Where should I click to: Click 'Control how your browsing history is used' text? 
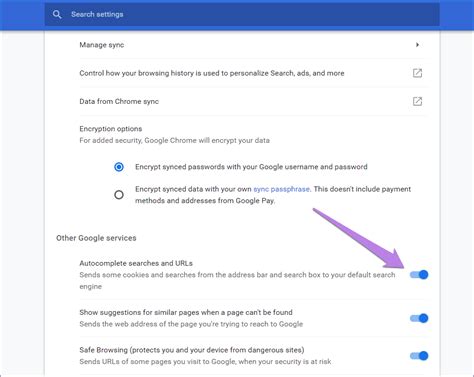point(212,73)
